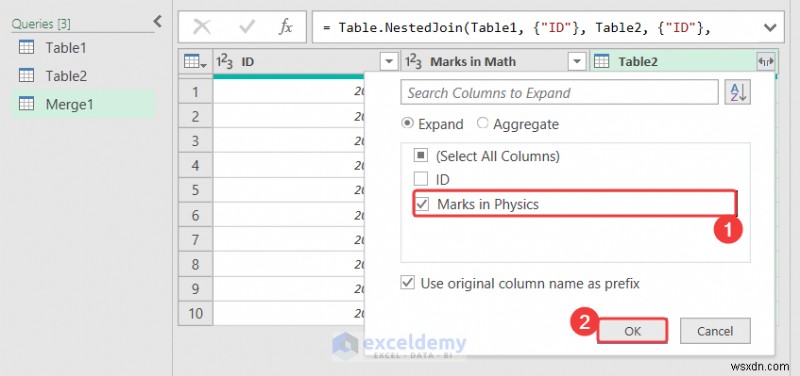Open the Marks in Math filter dropdown
Viewport: 800px width, 376px height.
(577, 62)
